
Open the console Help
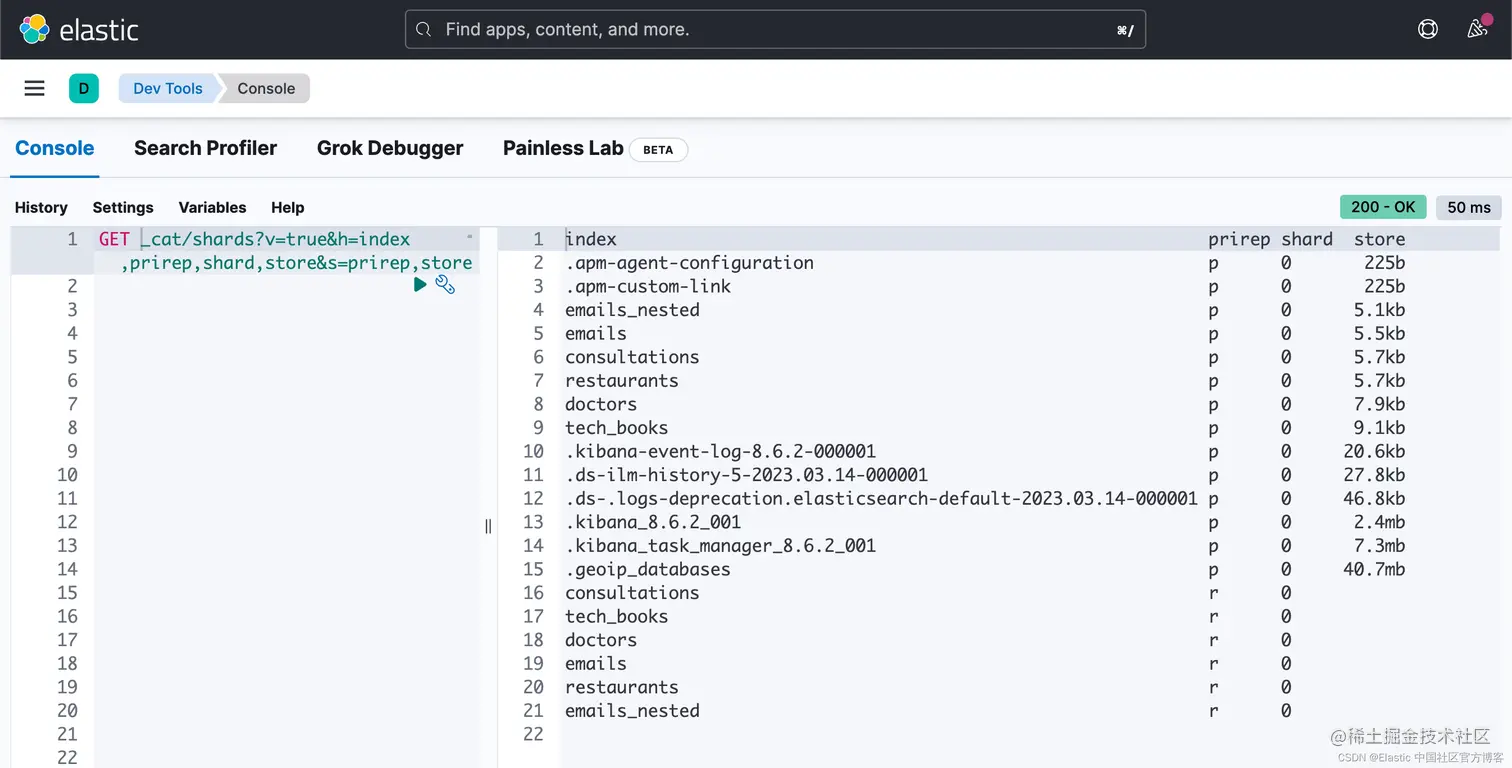(287, 207)
